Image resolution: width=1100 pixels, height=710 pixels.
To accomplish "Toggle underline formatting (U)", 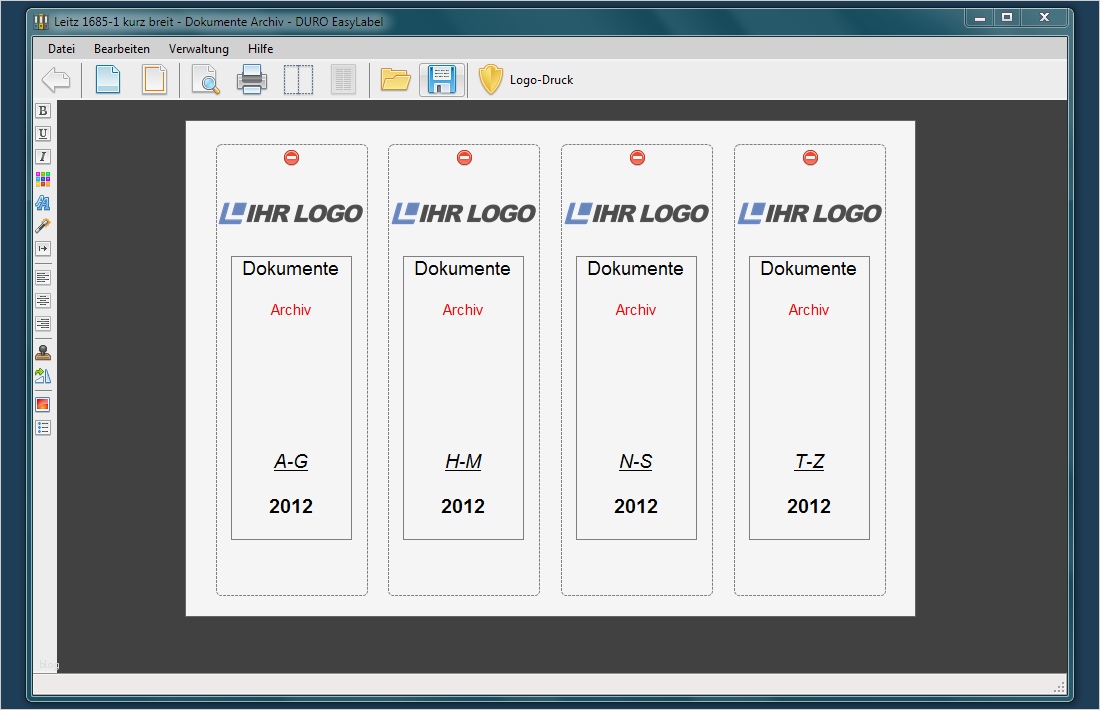I will coord(43,133).
